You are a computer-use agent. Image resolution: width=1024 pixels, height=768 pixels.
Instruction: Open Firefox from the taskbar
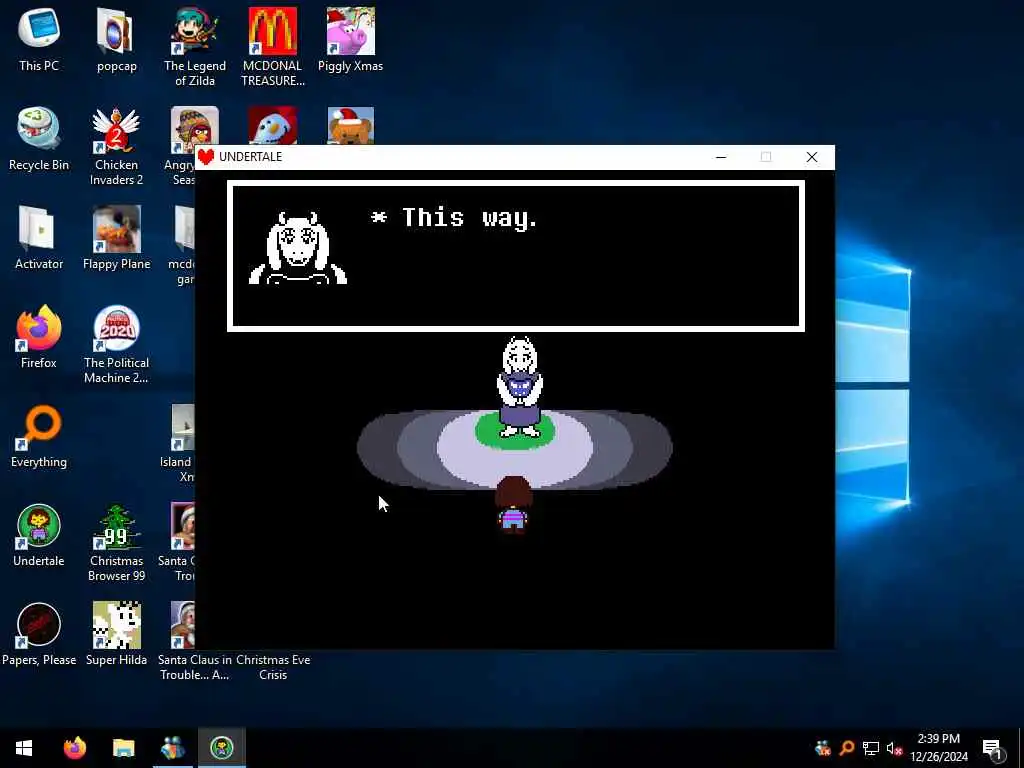[74, 748]
